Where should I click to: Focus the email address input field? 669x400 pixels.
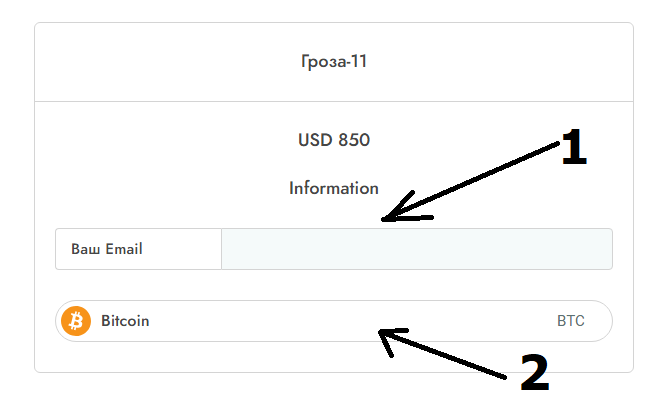point(416,249)
